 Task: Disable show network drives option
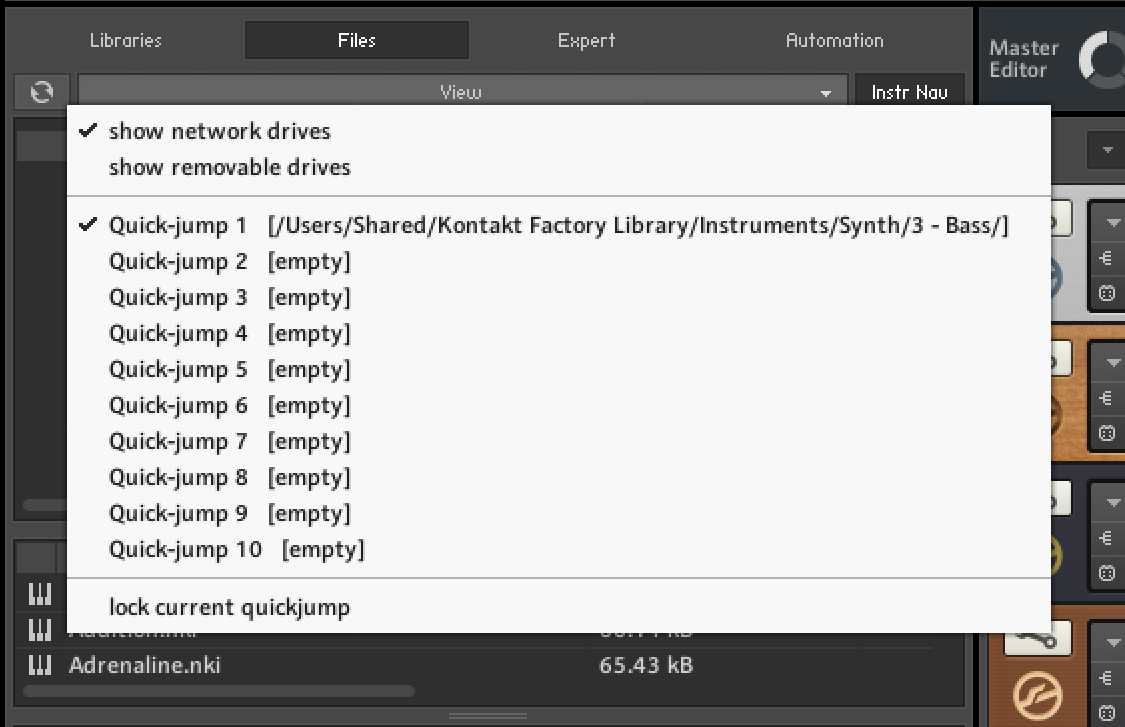click(x=219, y=131)
